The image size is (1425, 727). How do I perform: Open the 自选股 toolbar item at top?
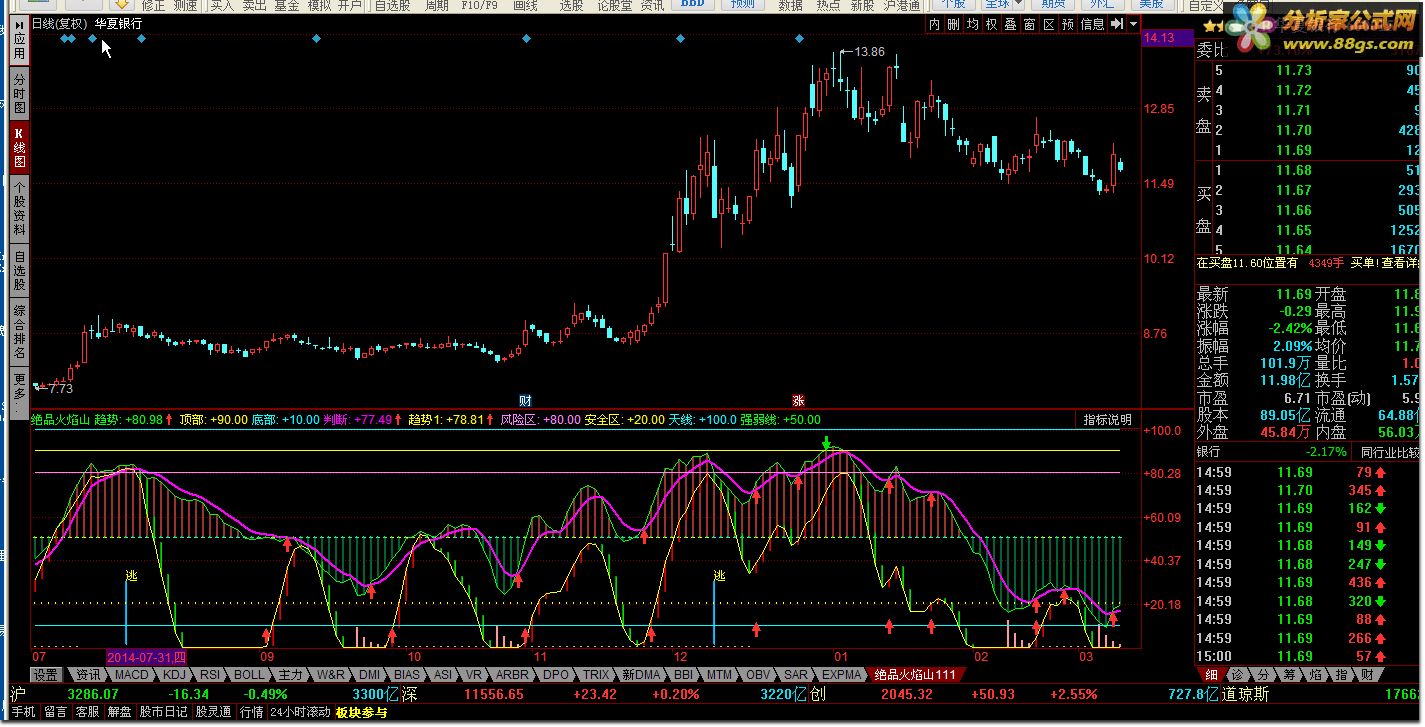point(392,5)
